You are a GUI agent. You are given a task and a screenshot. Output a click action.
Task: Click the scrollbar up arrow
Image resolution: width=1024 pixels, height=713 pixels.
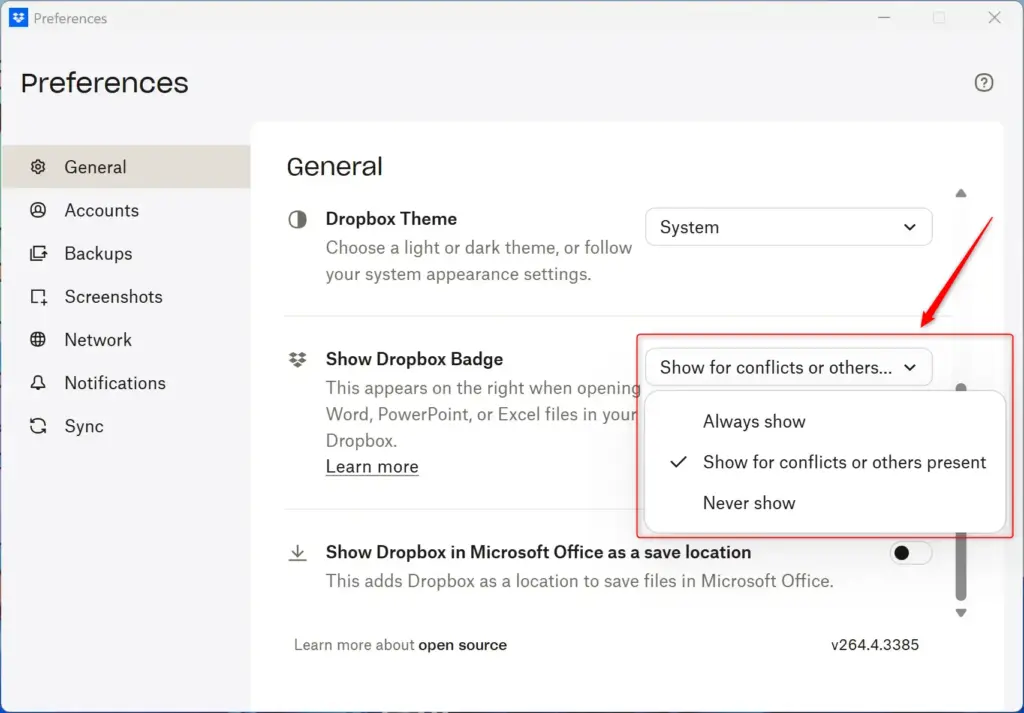coord(961,193)
